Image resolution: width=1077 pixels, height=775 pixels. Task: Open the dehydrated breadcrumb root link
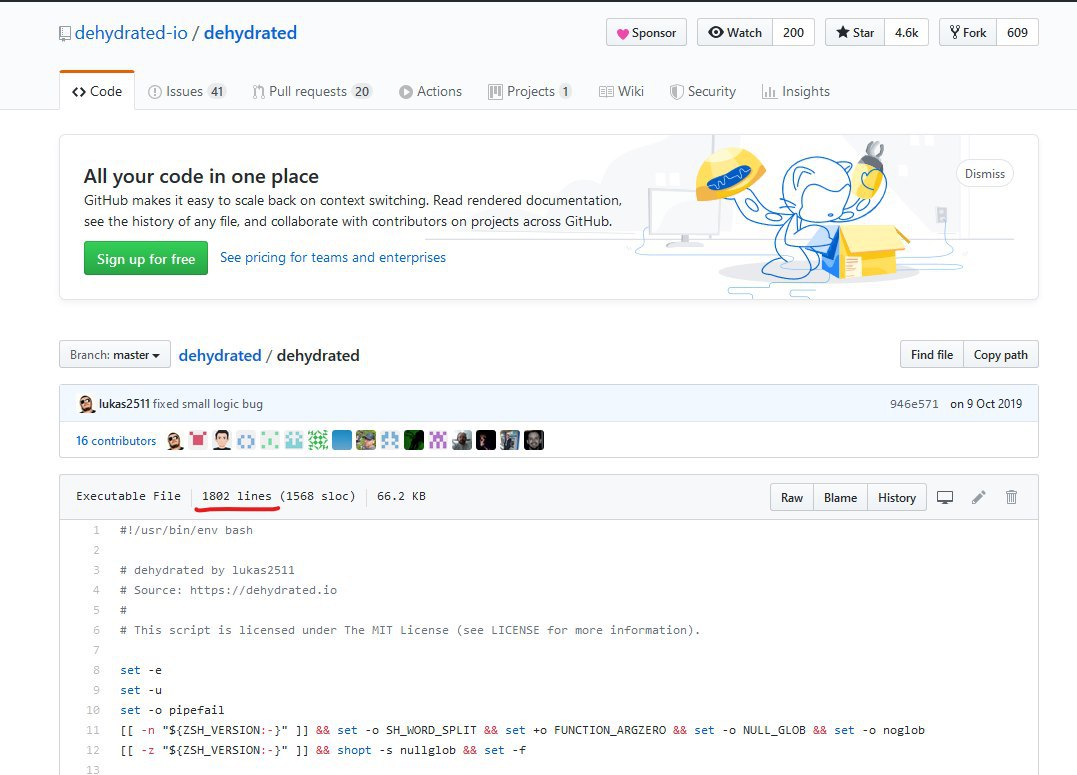tap(220, 355)
